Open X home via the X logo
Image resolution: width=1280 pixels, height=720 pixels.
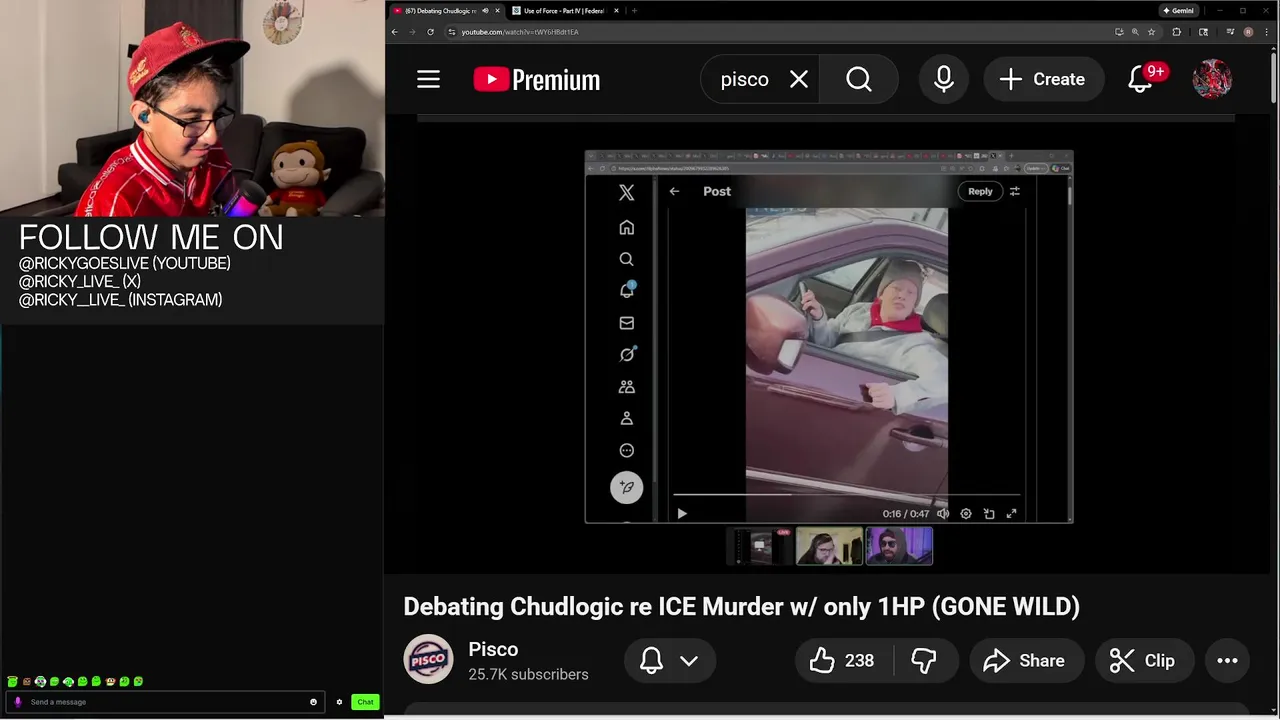[626, 193]
